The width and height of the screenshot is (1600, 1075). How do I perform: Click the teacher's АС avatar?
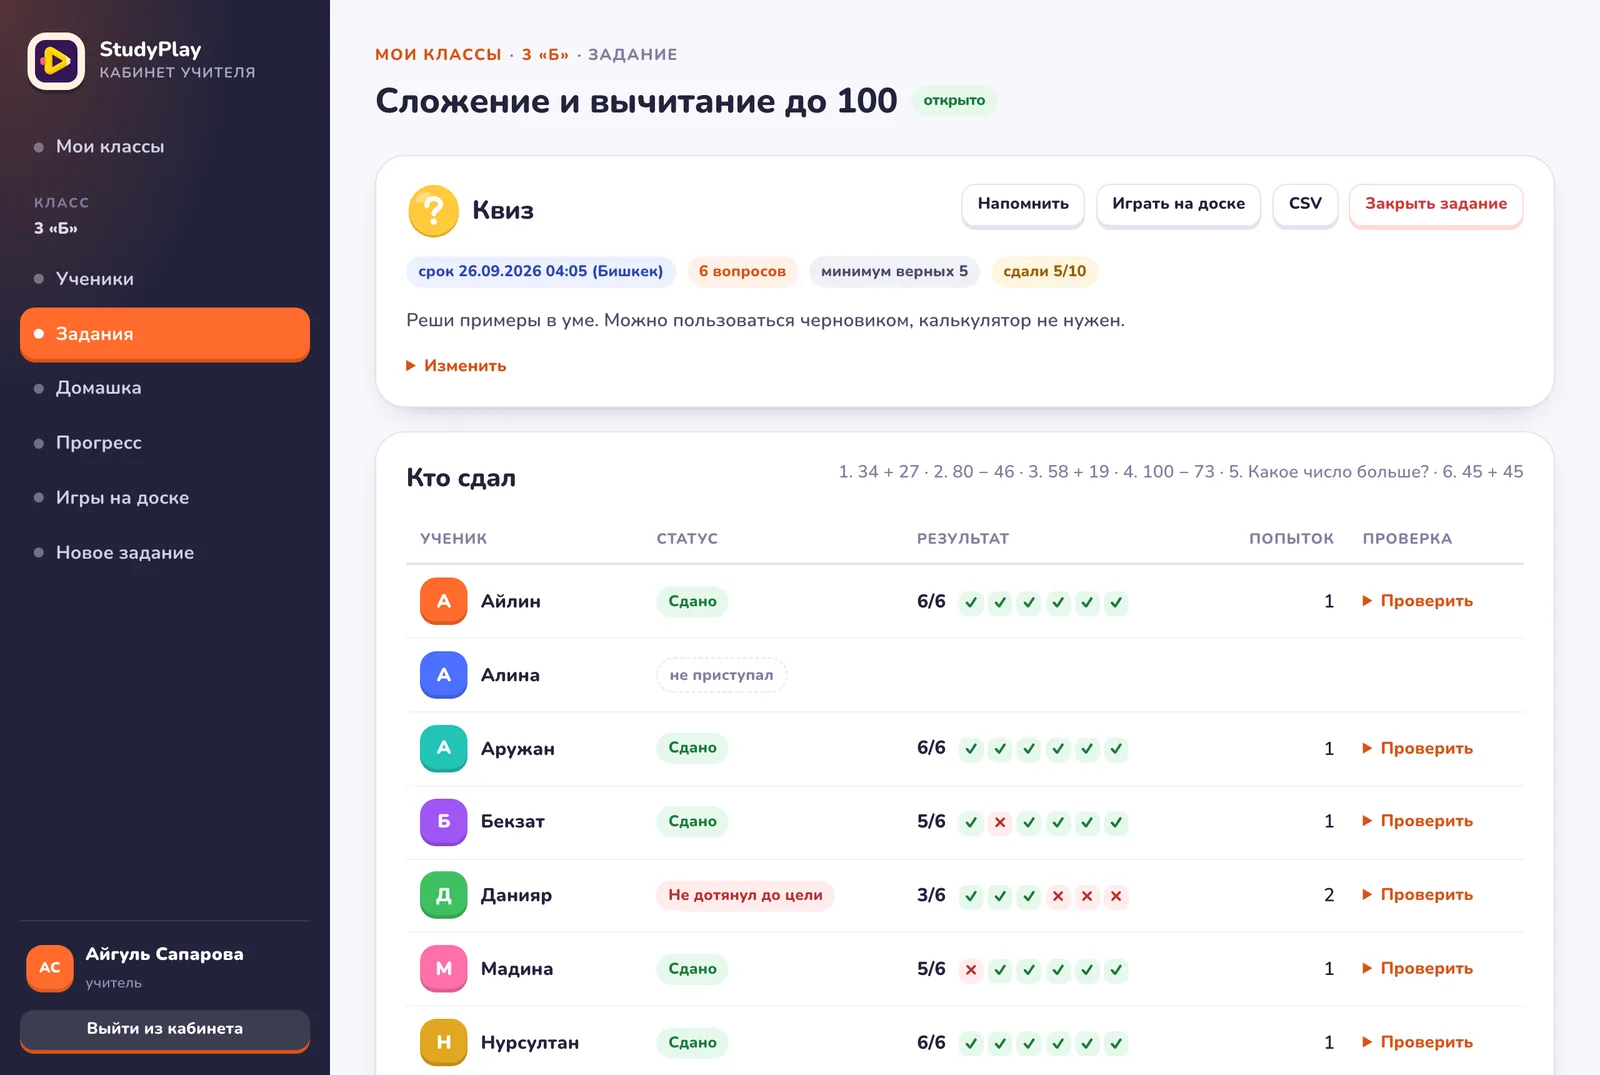[x=50, y=968]
